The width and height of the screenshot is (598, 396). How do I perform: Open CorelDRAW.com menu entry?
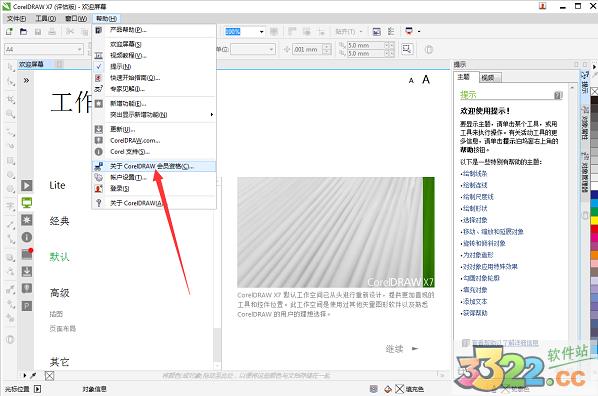[x=154, y=140]
